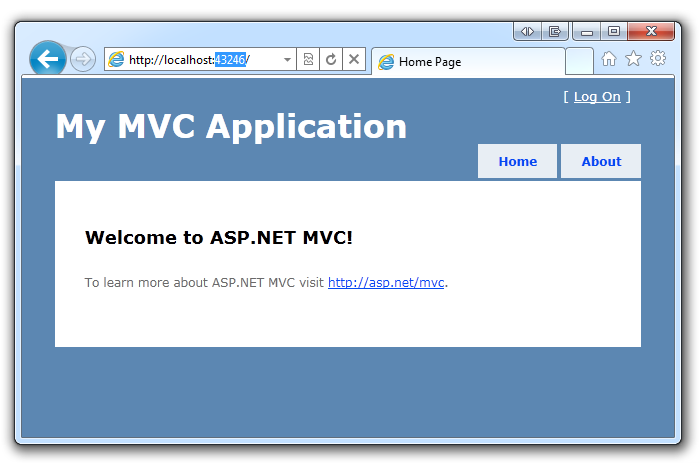700x463 pixels.
Task: Open a new blank tab
Action: pyautogui.click(x=579, y=61)
